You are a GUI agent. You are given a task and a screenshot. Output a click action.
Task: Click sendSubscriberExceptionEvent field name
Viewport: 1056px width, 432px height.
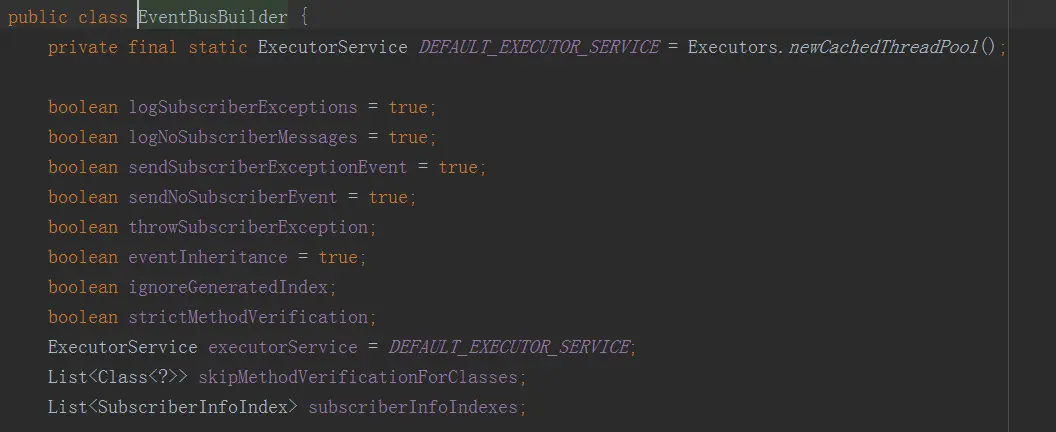pyautogui.click(x=268, y=167)
